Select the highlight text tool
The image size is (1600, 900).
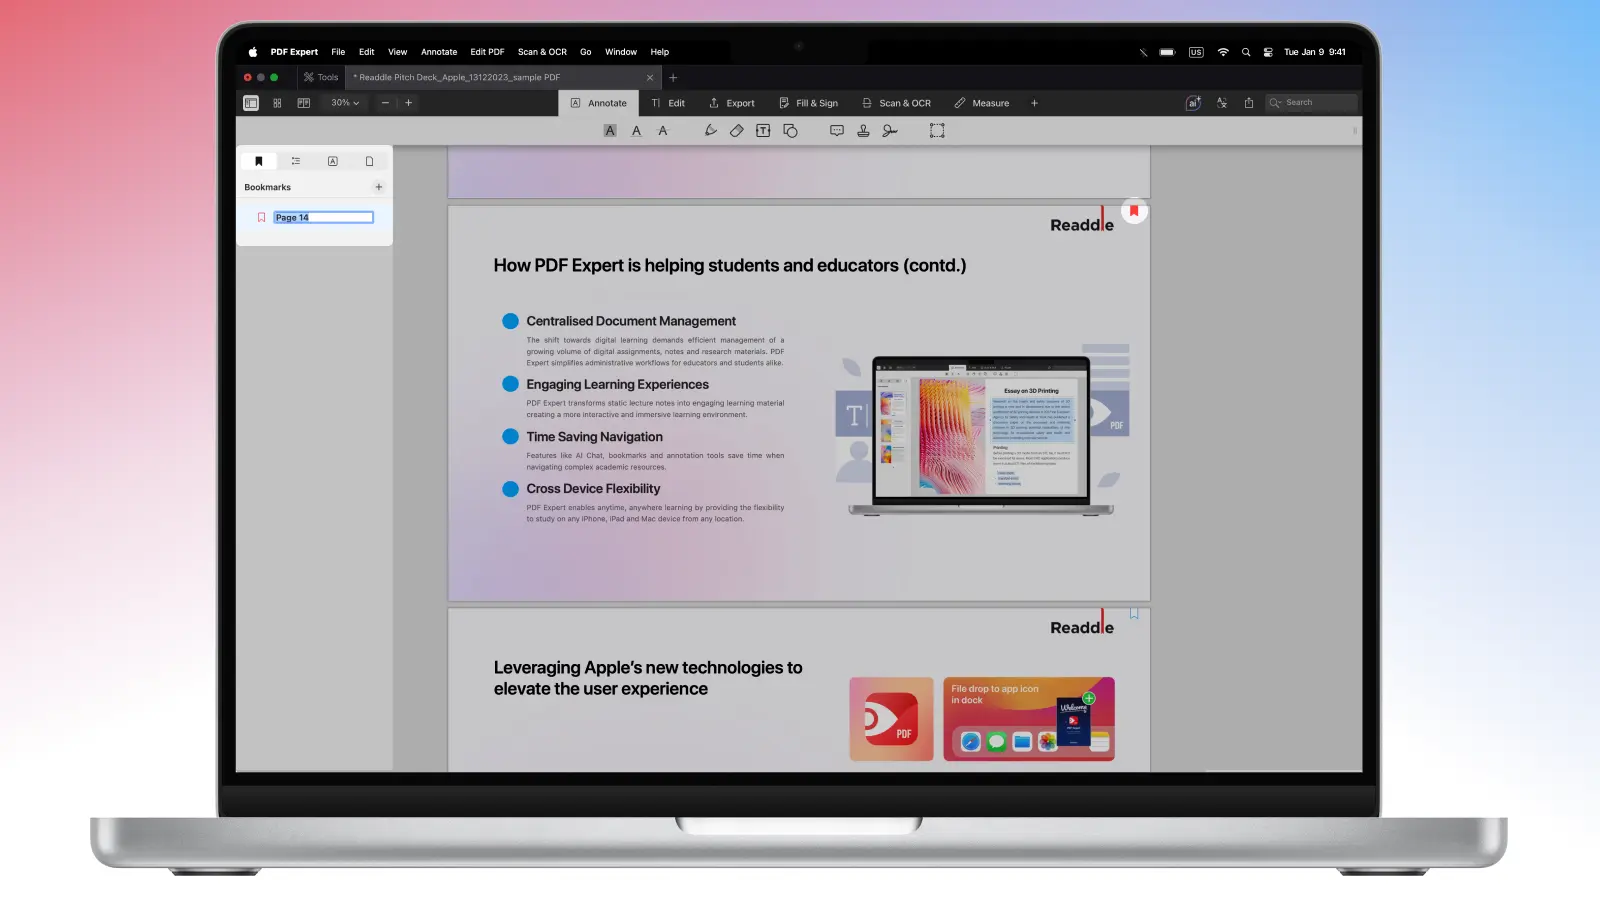tap(610, 131)
